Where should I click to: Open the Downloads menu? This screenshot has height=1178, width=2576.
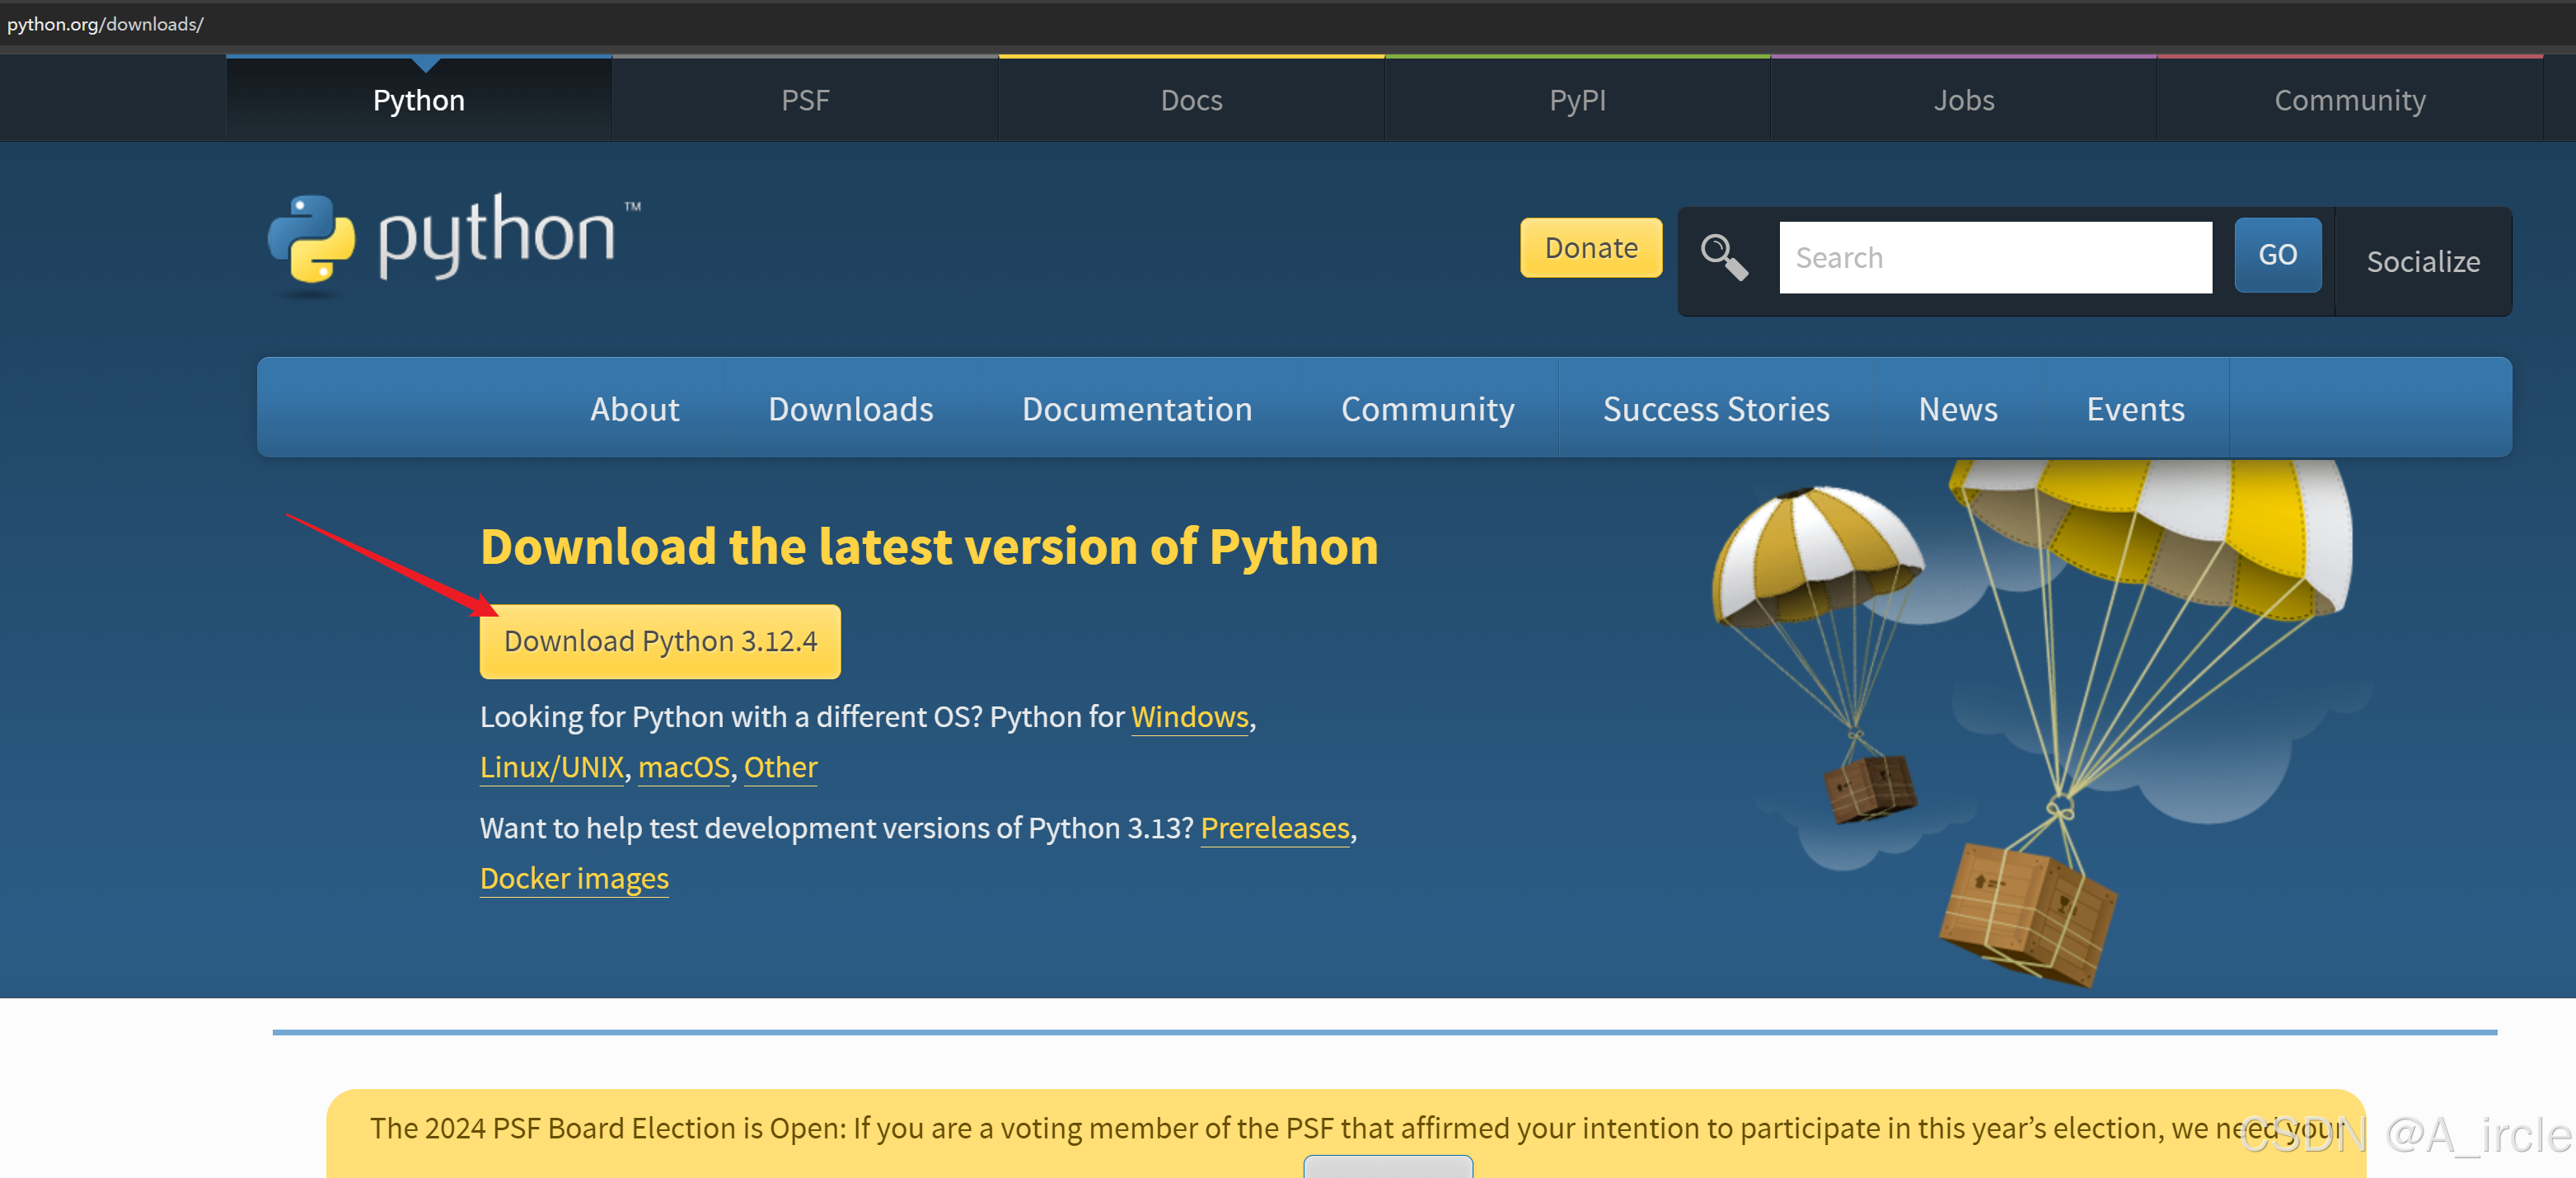tap(850, 409)
